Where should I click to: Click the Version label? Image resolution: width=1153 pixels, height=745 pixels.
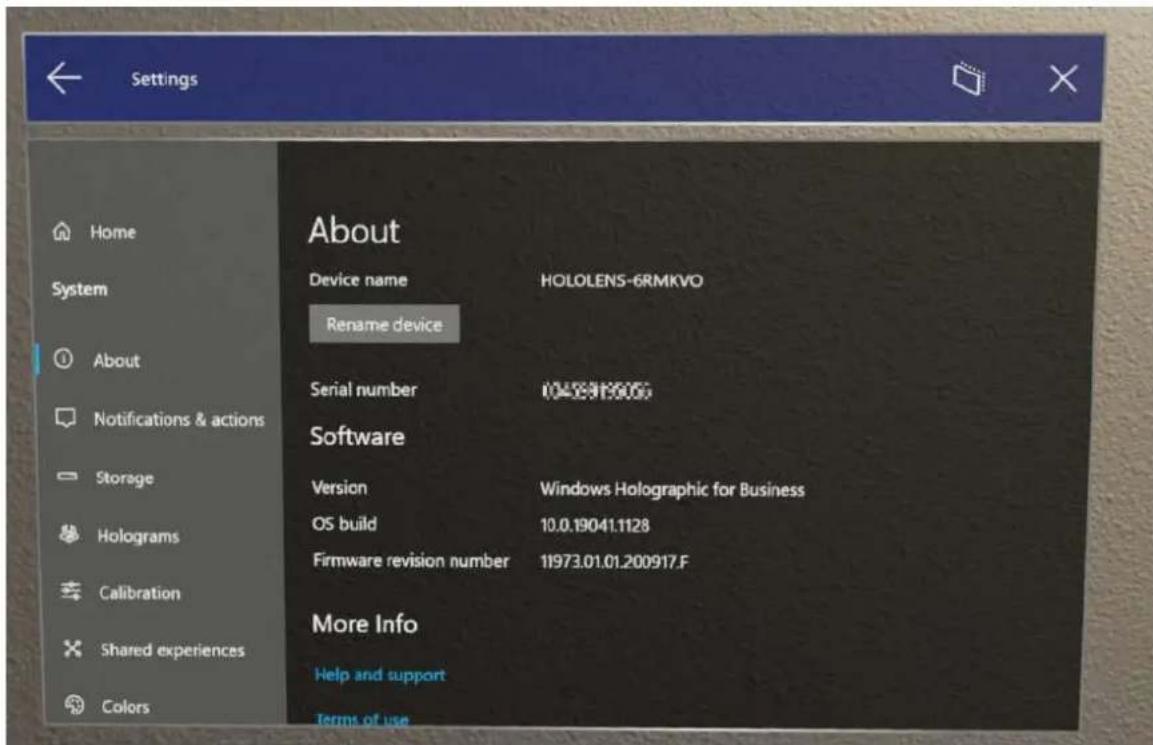coord(339,488)
